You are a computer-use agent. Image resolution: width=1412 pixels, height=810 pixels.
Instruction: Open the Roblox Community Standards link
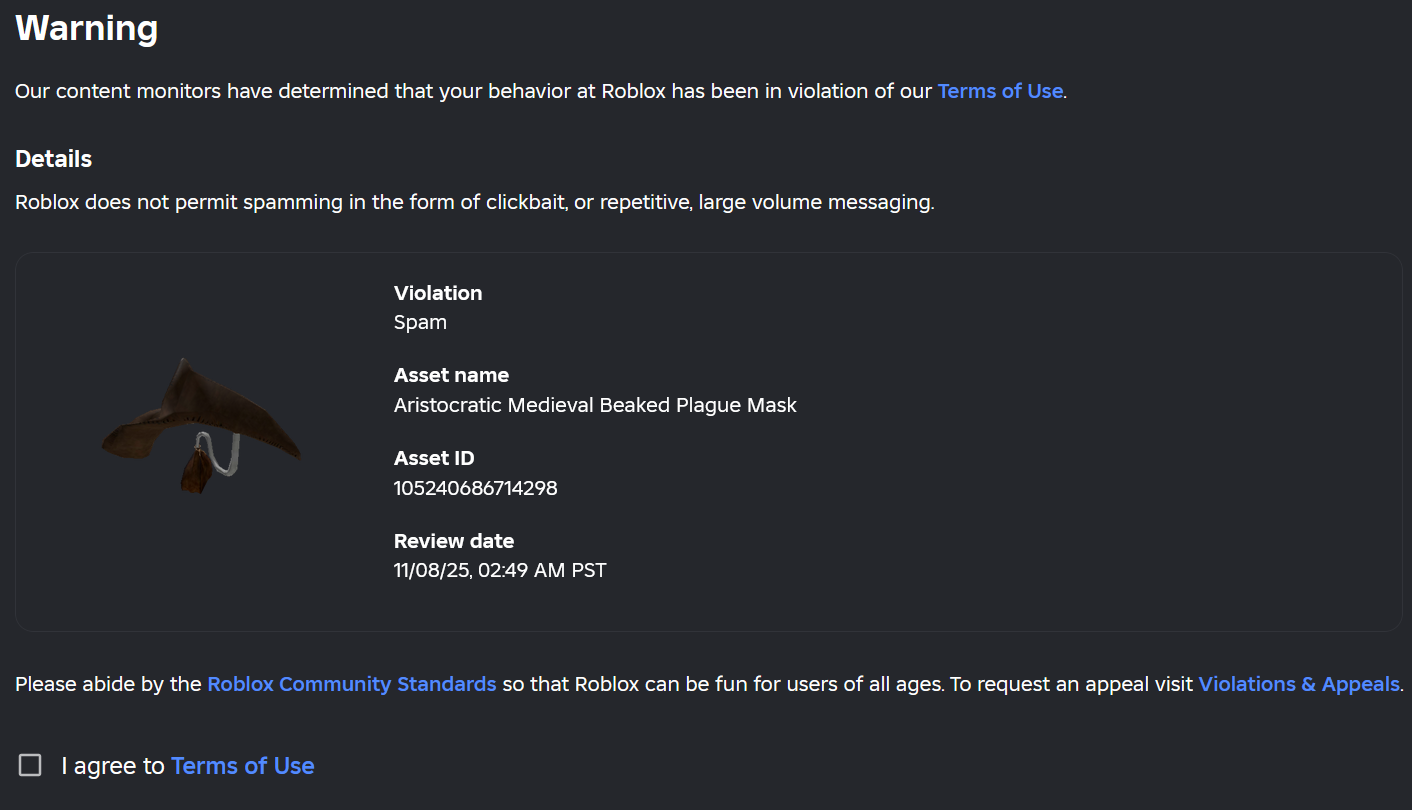(x=351, y=684)
